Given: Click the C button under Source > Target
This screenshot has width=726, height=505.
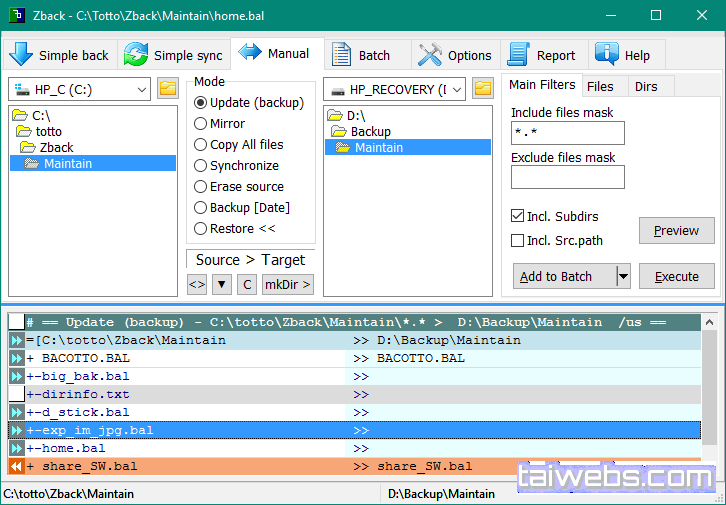Looking at the screenshot, I should click(x=246, y=284).
